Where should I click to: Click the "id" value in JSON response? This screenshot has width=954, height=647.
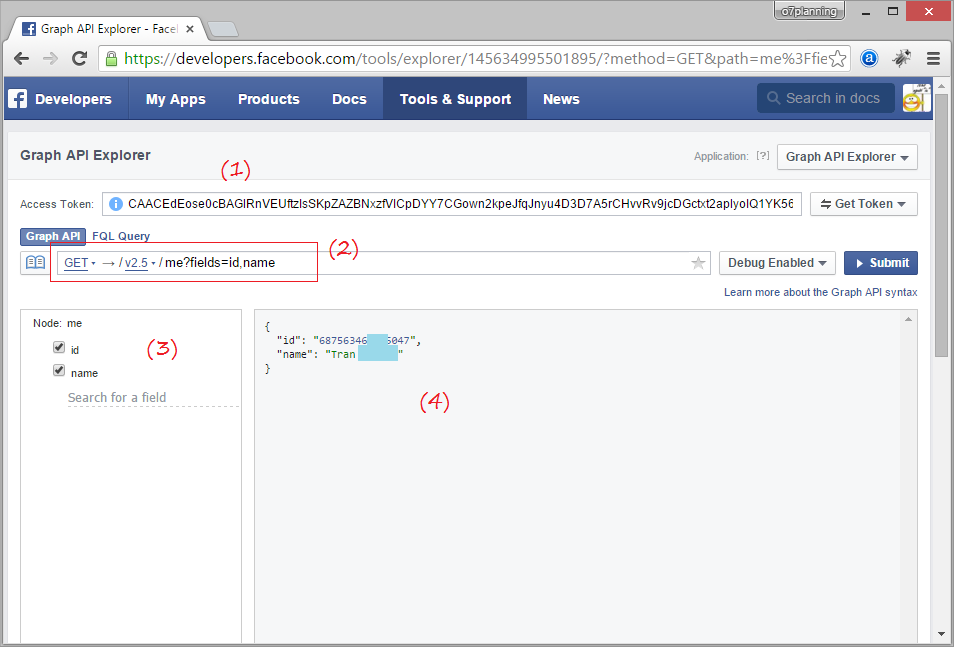point(364,341)
